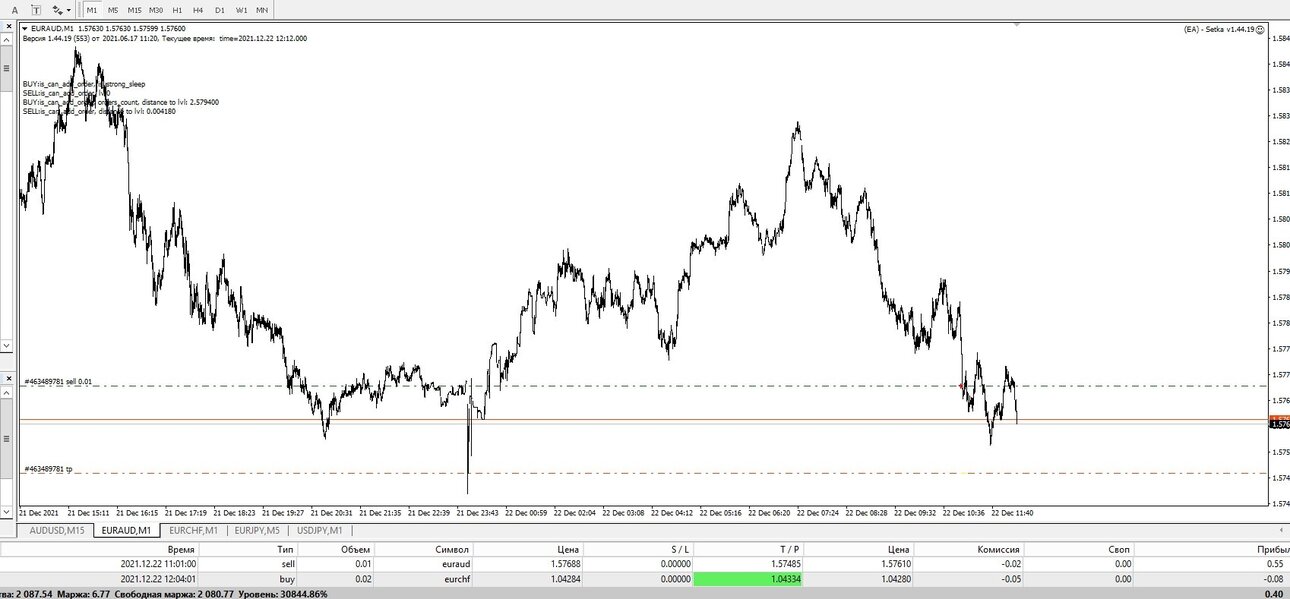Click the Setka v1.44.19 expert advisor smiley

(1261, 30)
